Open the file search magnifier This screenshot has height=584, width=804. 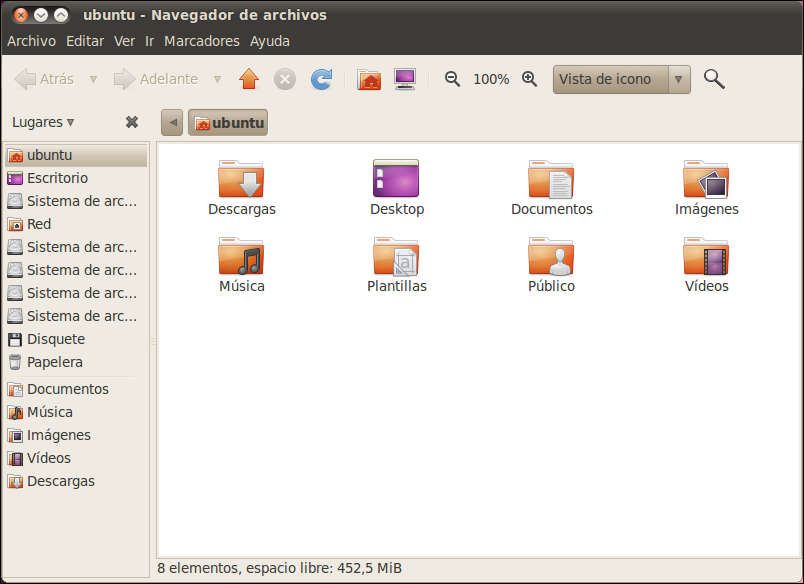[714, 79]
